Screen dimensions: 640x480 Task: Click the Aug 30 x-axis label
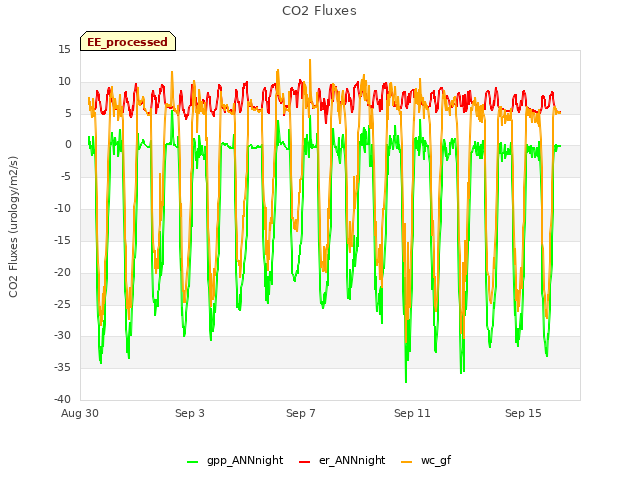tap(80, 413)
